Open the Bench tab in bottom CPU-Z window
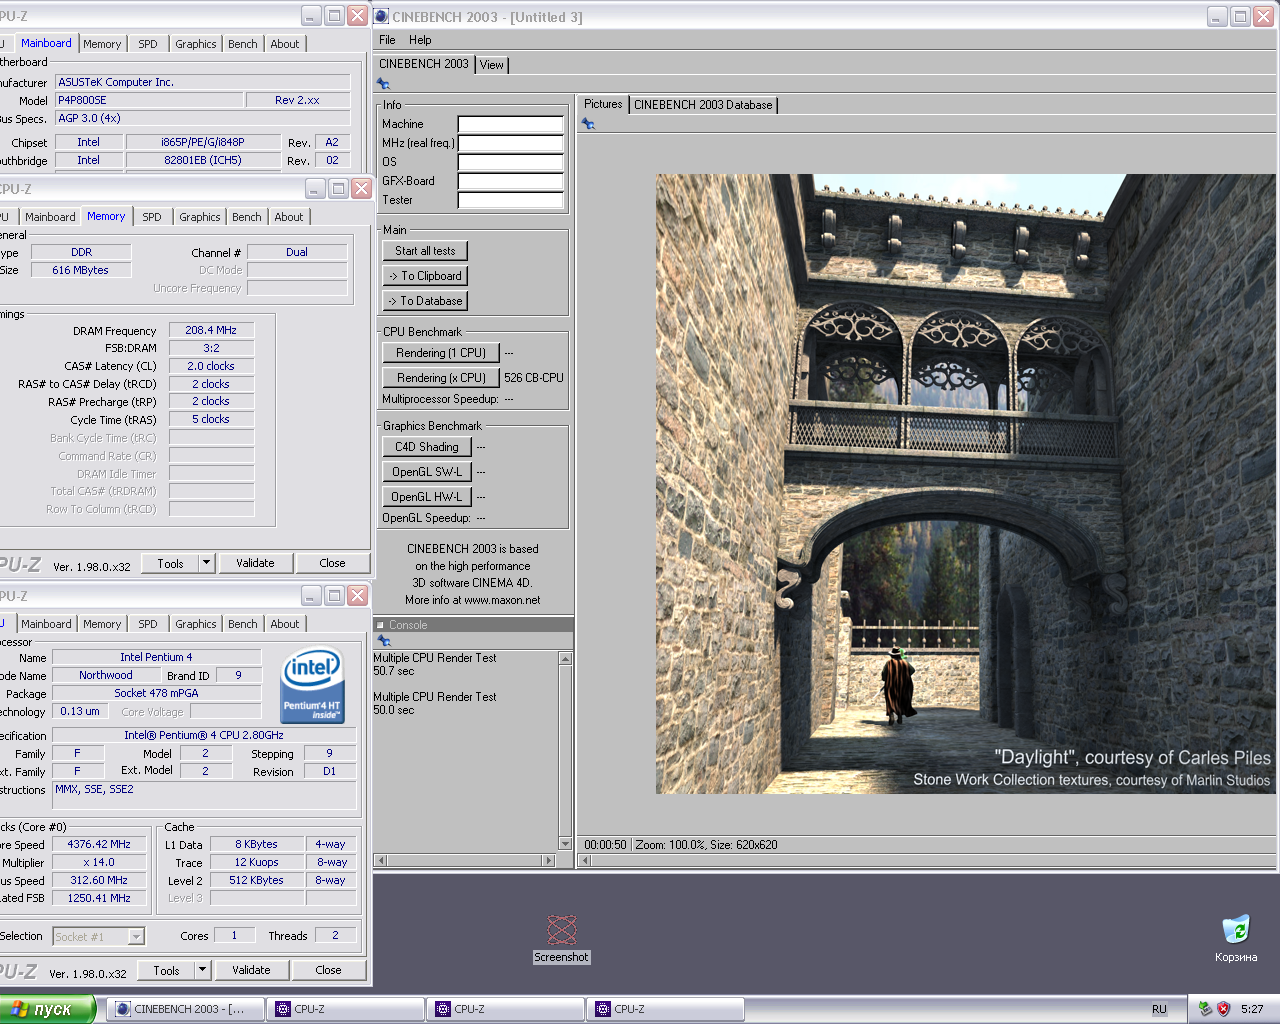The width and height of the screenshot is (1280, 1024). point(243,624)
